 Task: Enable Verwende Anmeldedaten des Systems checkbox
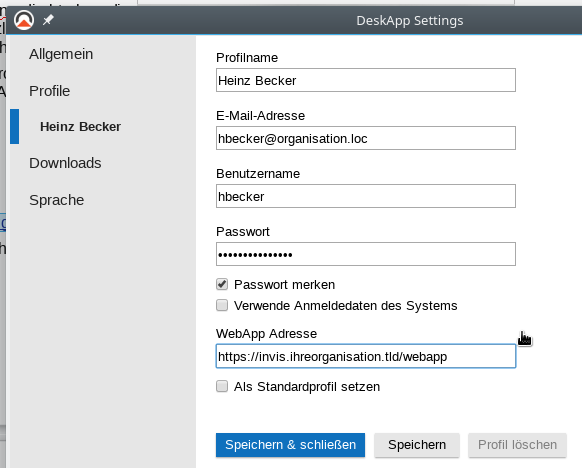(222, 305)
